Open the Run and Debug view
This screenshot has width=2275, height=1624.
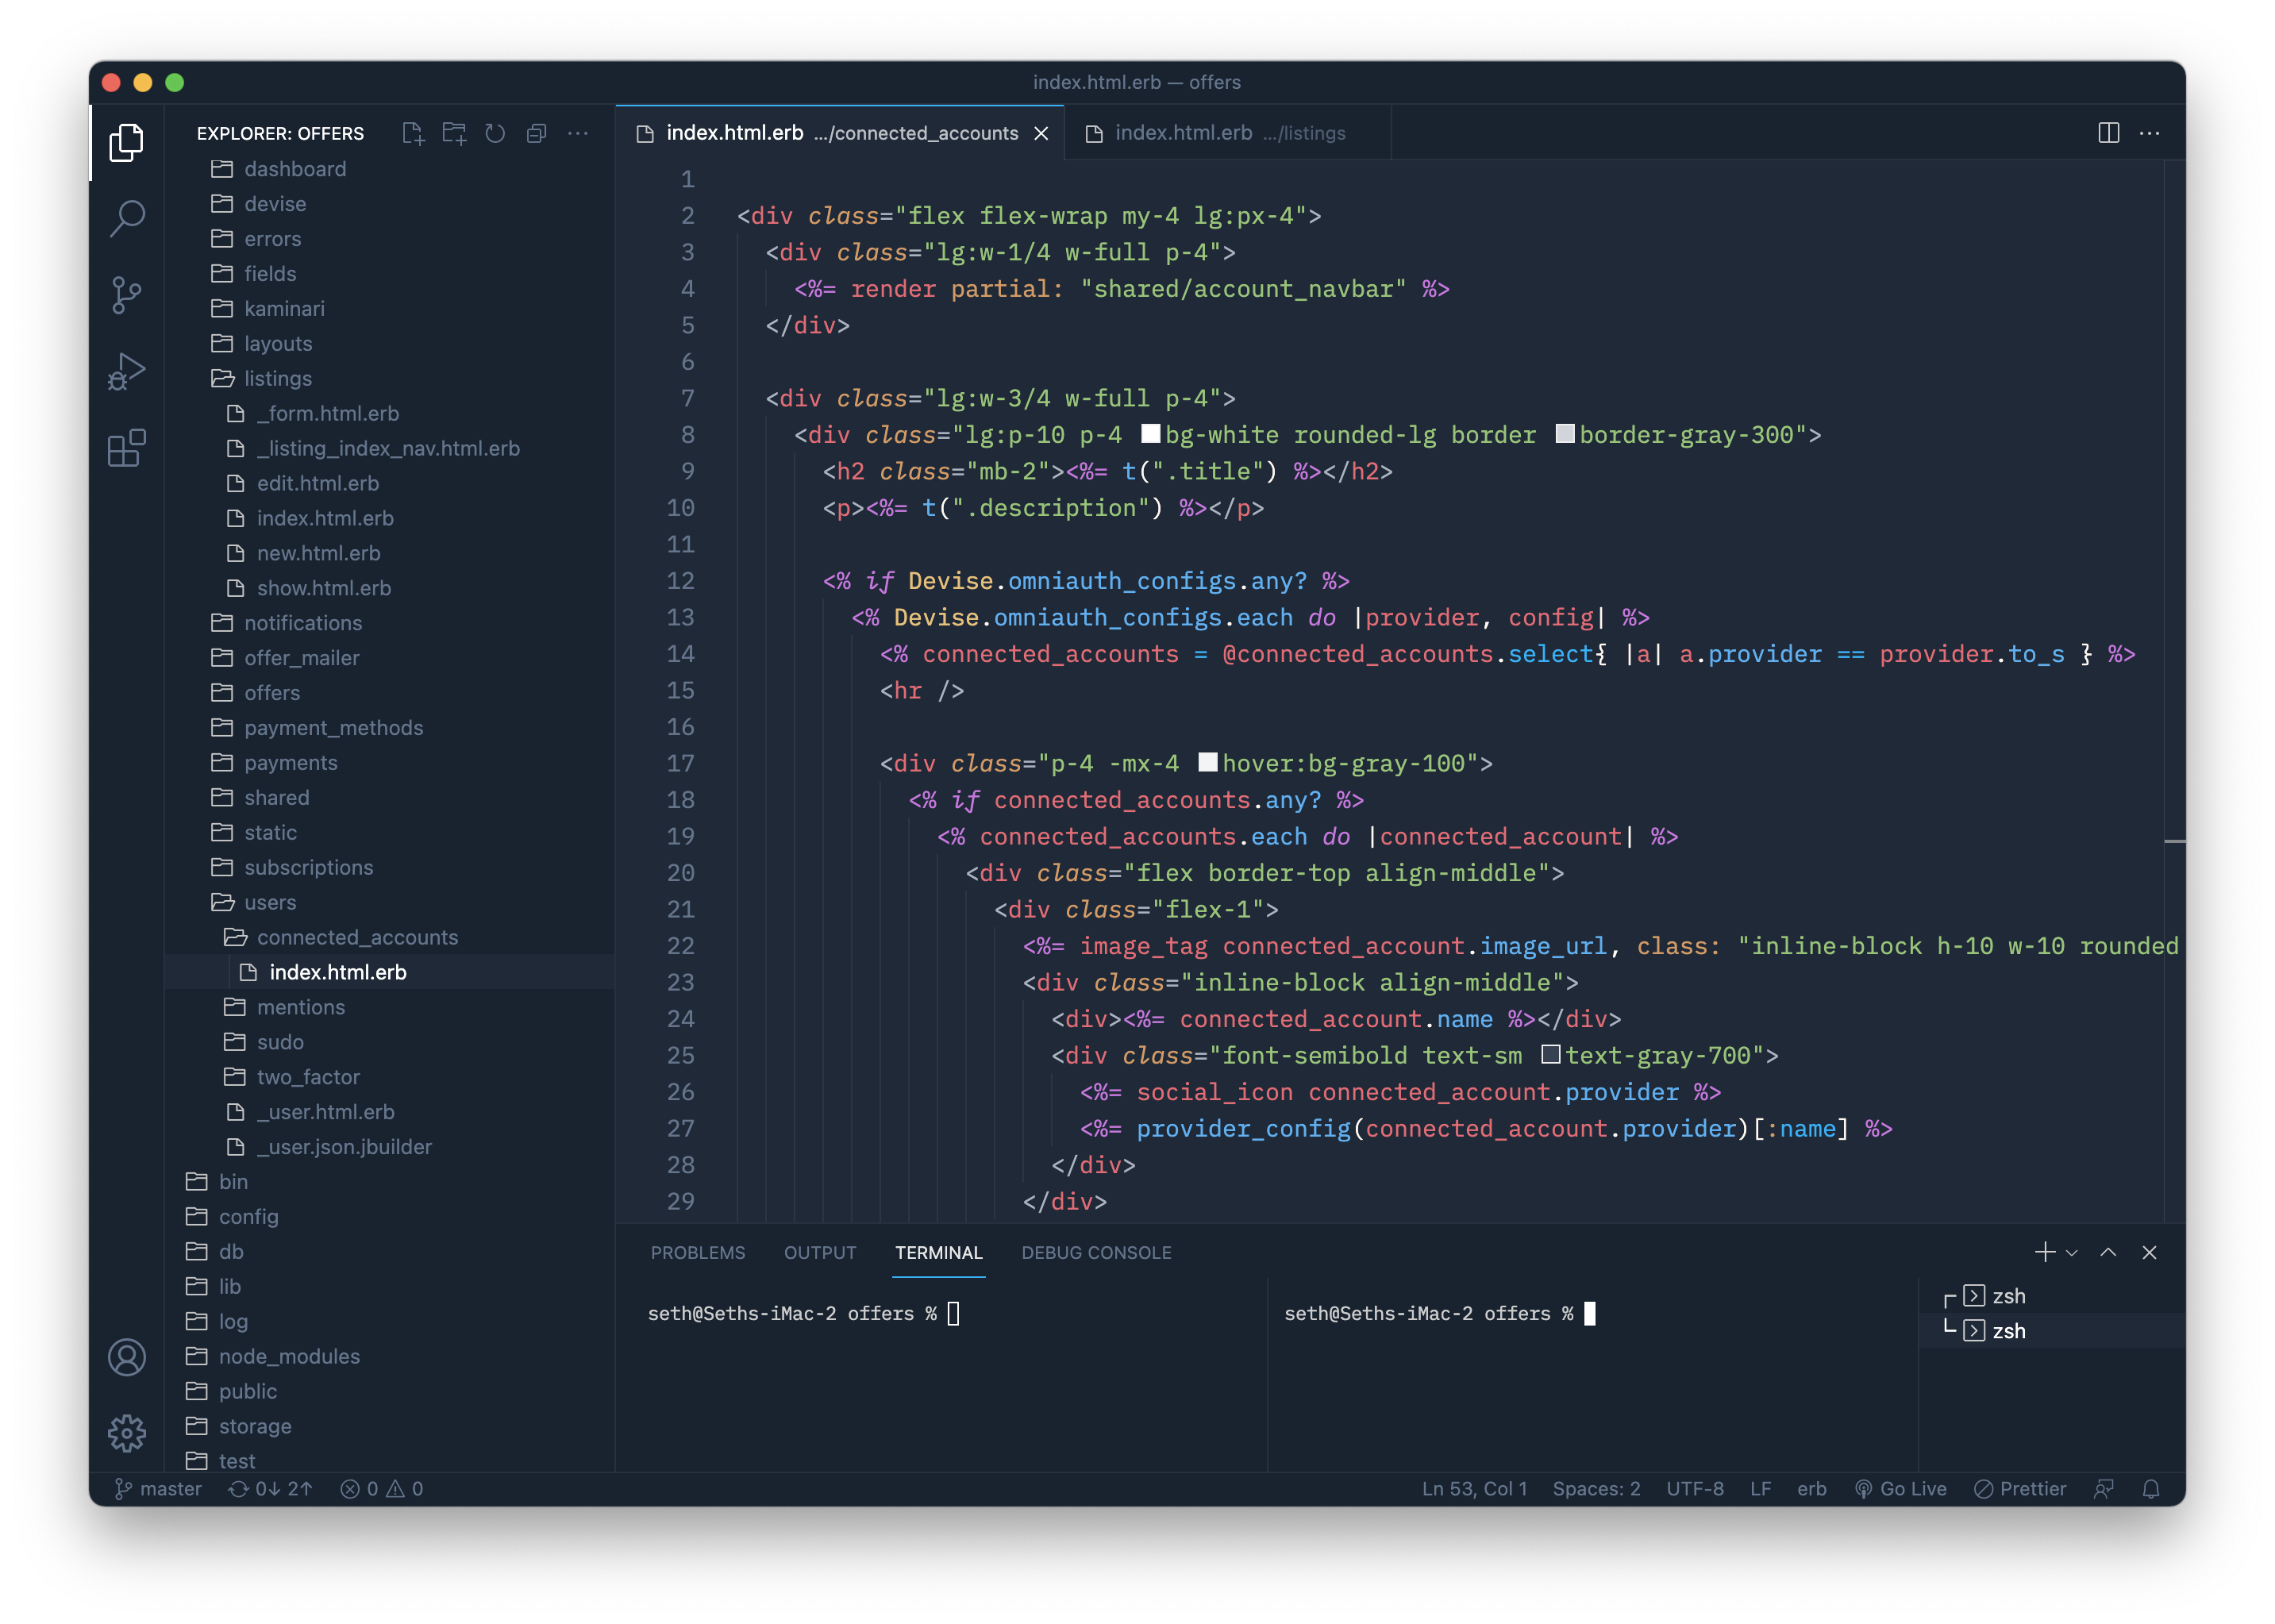coord(127,371)
